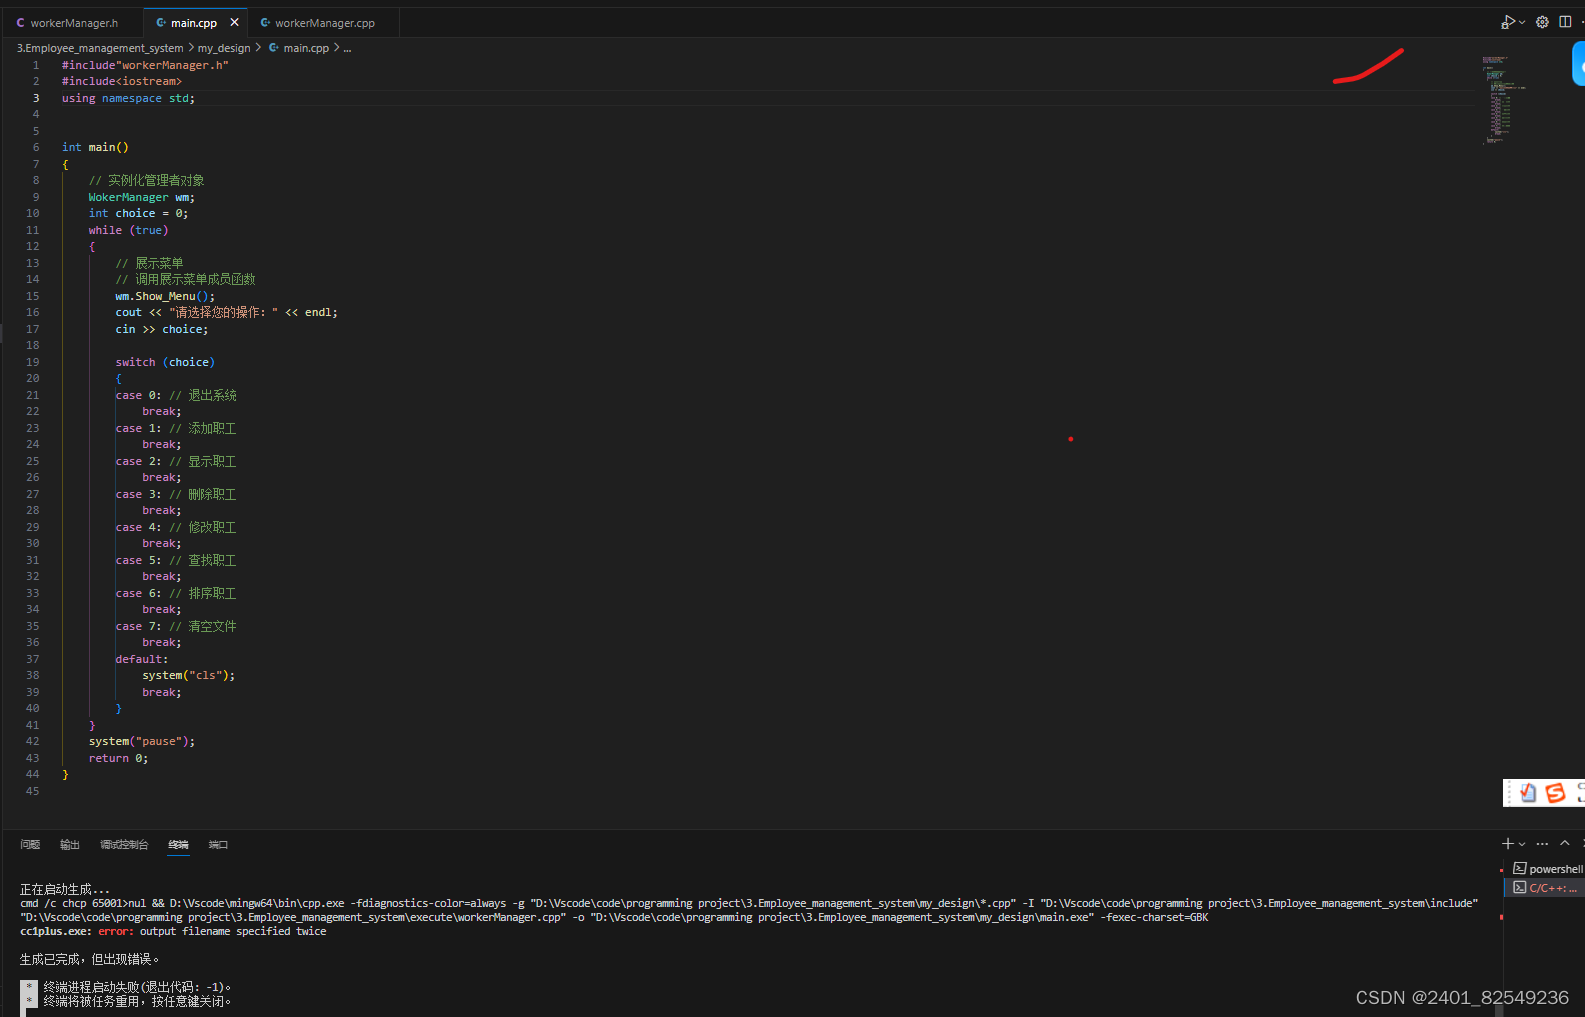Click the 'while (true)' statement
1585x1017 pixels.
128,230
